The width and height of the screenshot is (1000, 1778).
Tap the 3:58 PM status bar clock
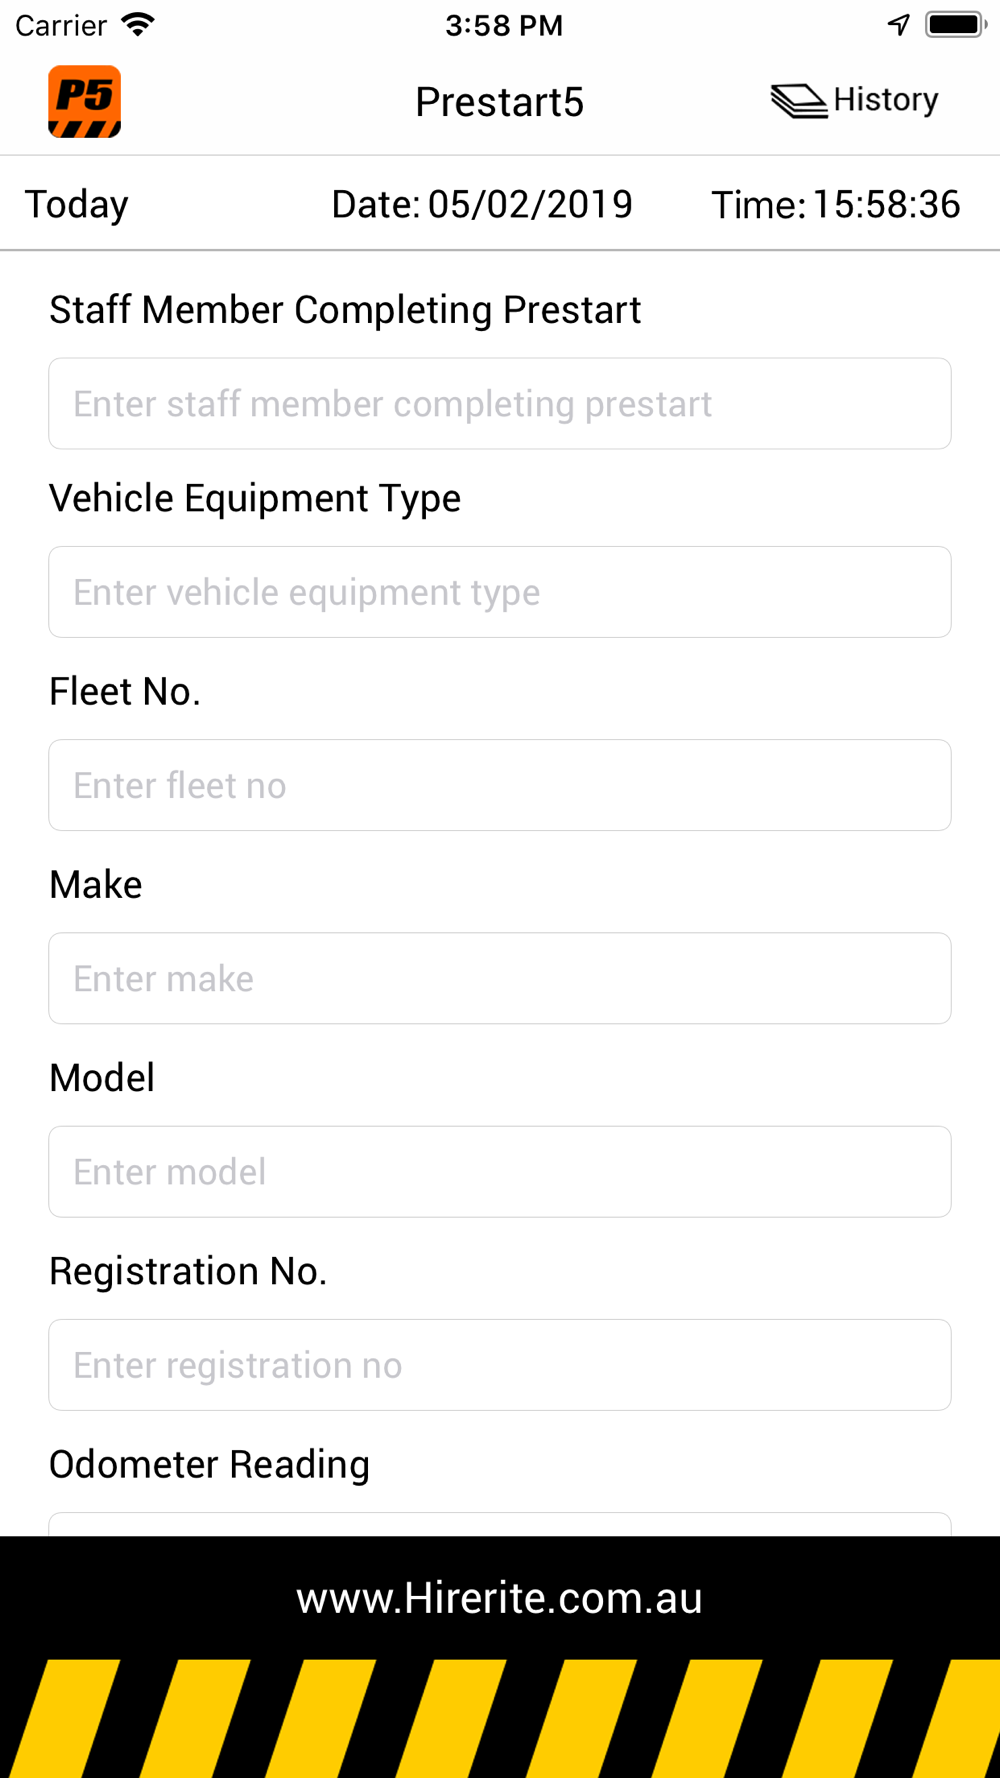pos(504,25)
